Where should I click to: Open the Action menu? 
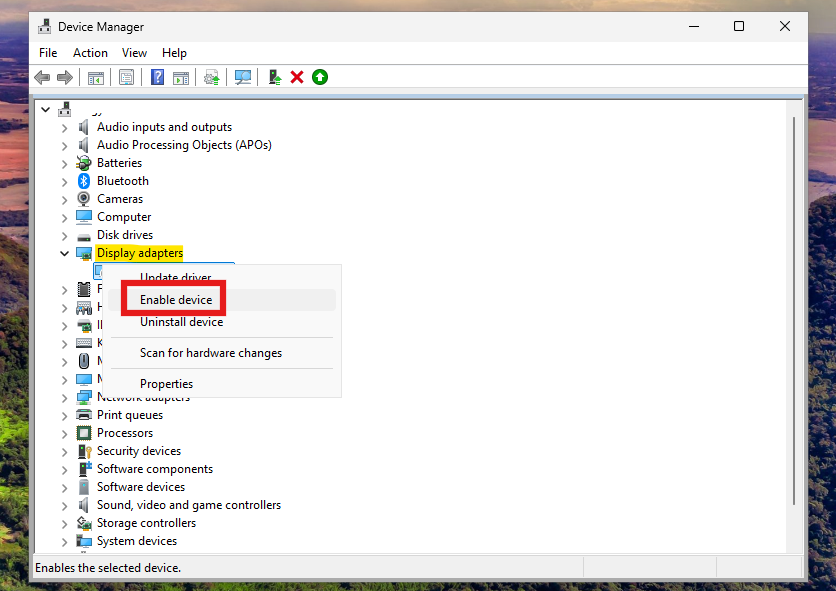[90, 52]
